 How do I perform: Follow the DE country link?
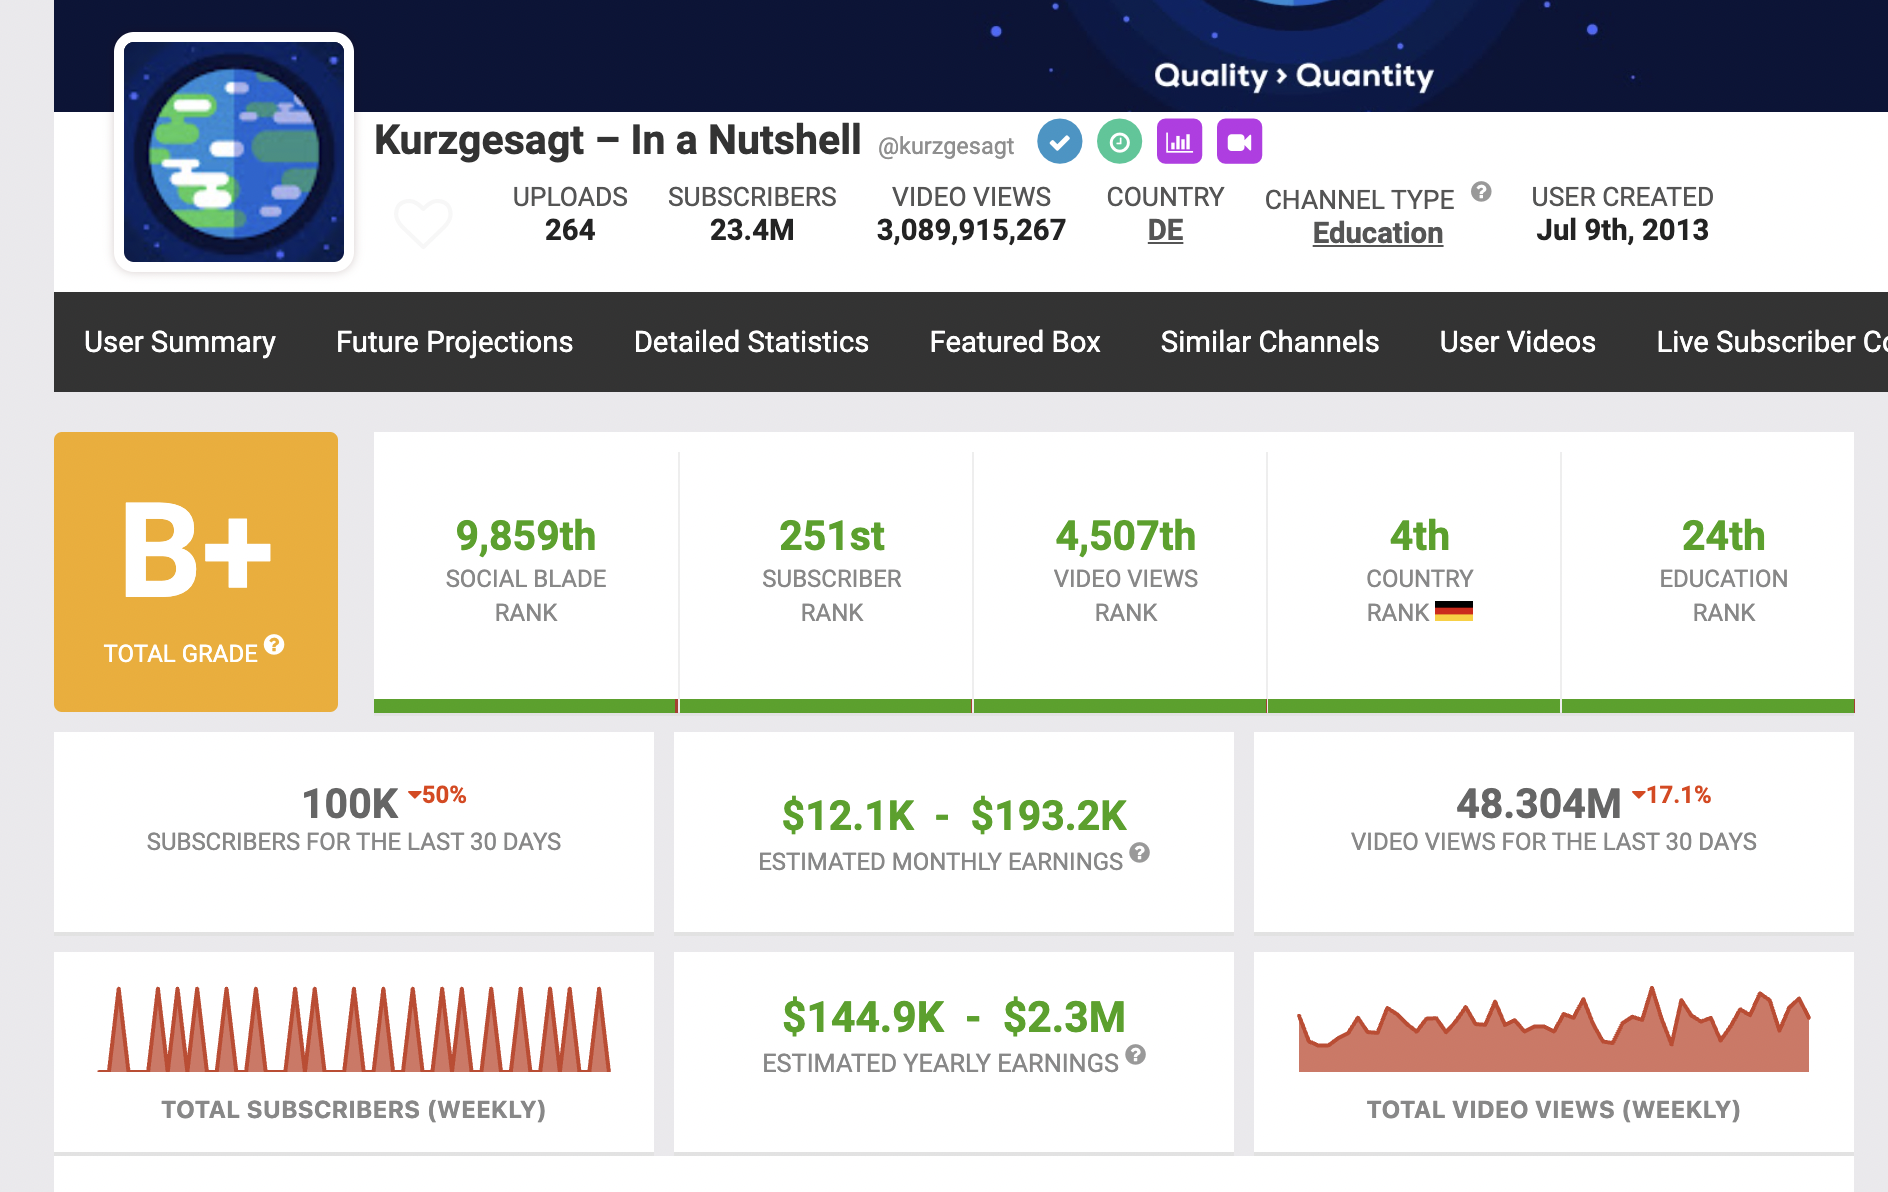[1165, 231]
